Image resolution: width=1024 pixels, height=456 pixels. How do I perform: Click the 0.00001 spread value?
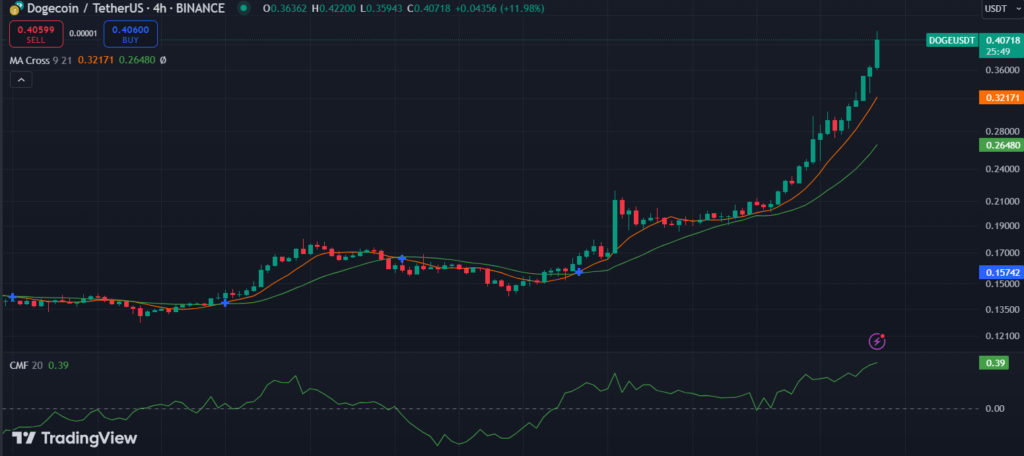click(x=83, y=34)
